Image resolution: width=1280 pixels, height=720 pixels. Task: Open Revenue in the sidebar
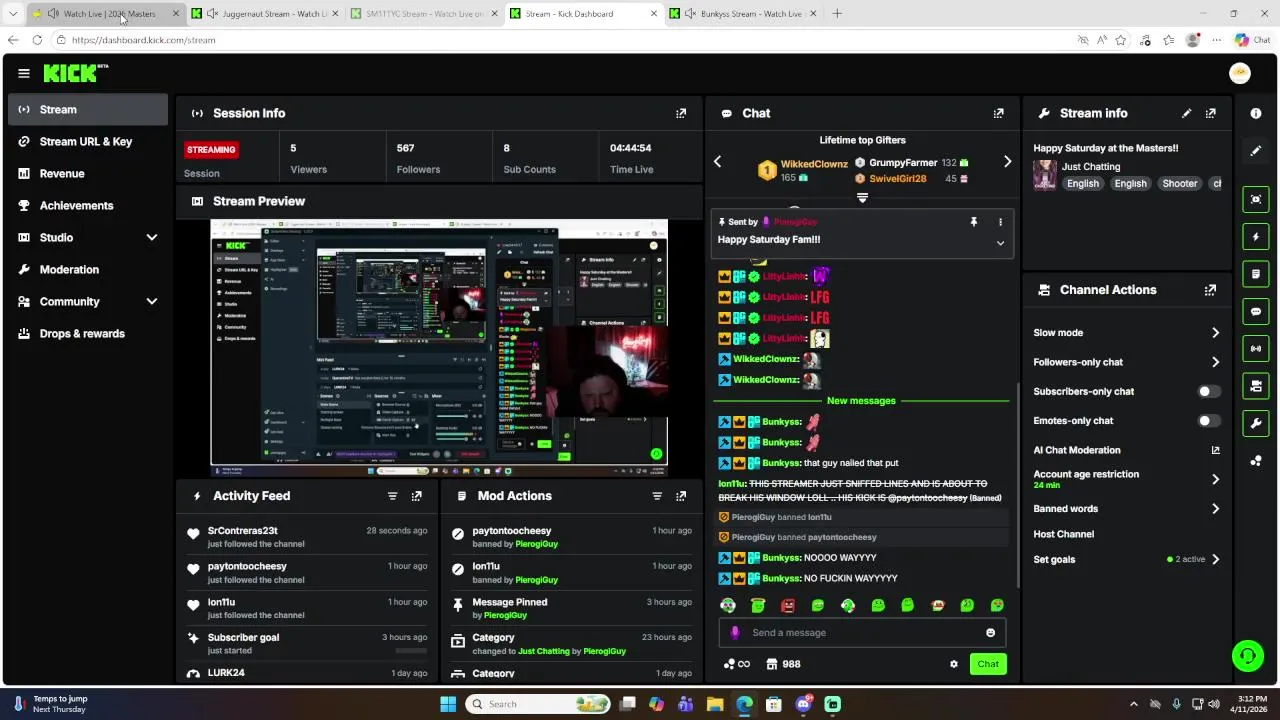pyautogui.click(x=88, y=173)
